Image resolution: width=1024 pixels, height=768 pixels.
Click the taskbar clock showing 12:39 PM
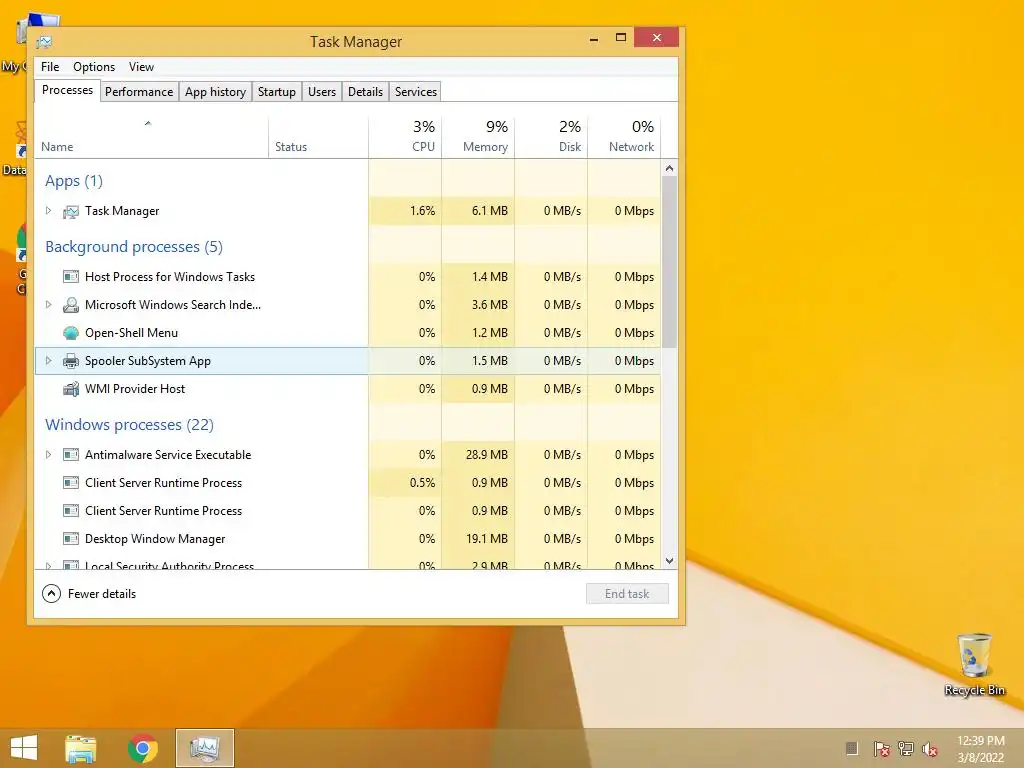pyautogui.click(x=980, y=748)
